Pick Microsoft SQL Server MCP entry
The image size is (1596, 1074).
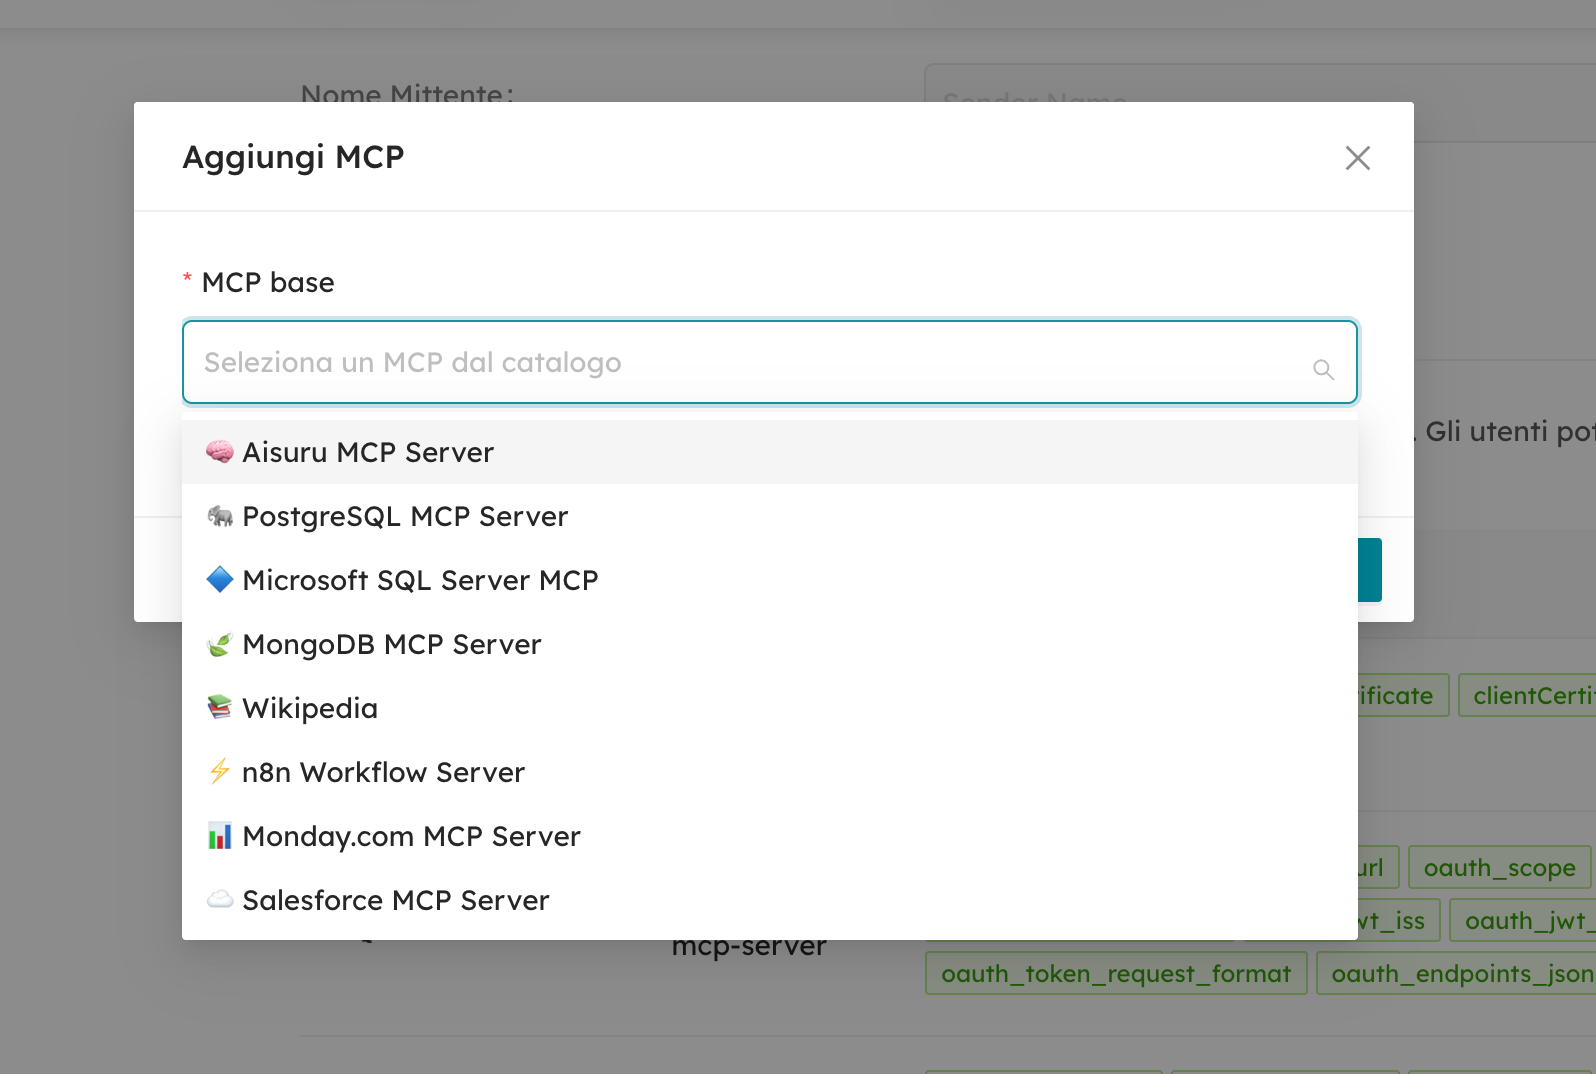click(769, 580)
